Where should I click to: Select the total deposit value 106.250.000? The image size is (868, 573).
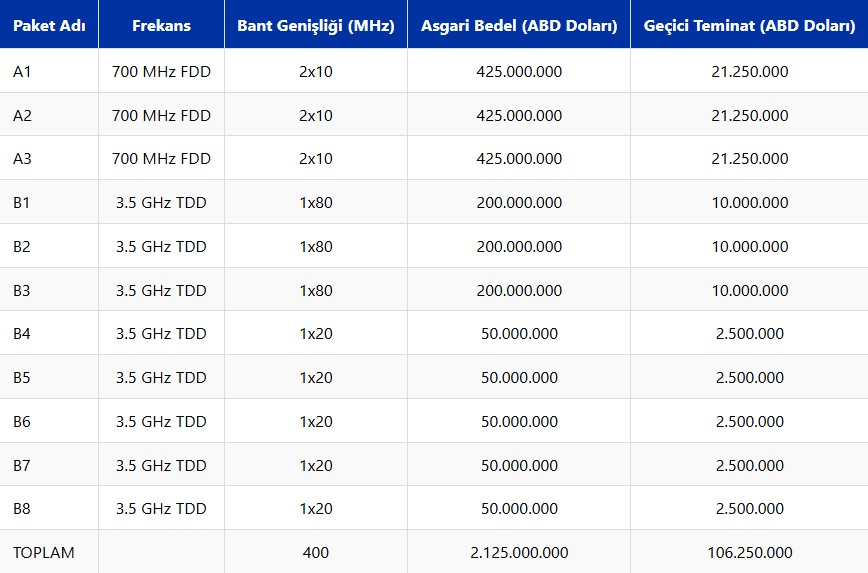749,553
